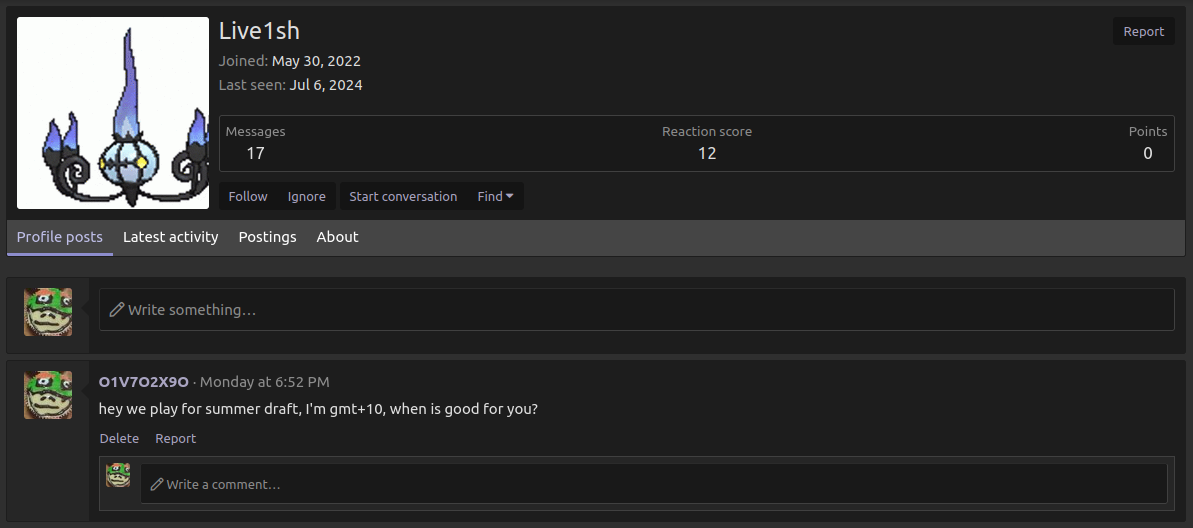
Task: Select the About tab
Action: [337, 237]
